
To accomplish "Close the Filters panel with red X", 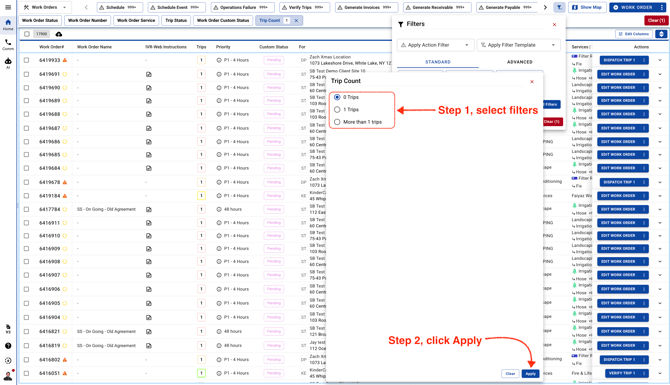I will (x=554, y=24).
